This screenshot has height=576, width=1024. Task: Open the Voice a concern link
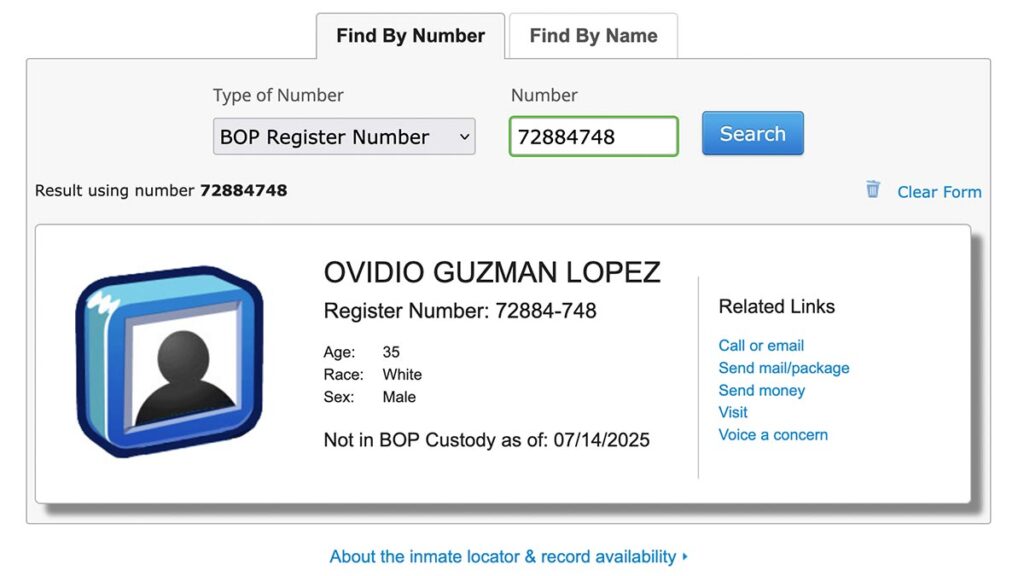[x=773, y=435]
